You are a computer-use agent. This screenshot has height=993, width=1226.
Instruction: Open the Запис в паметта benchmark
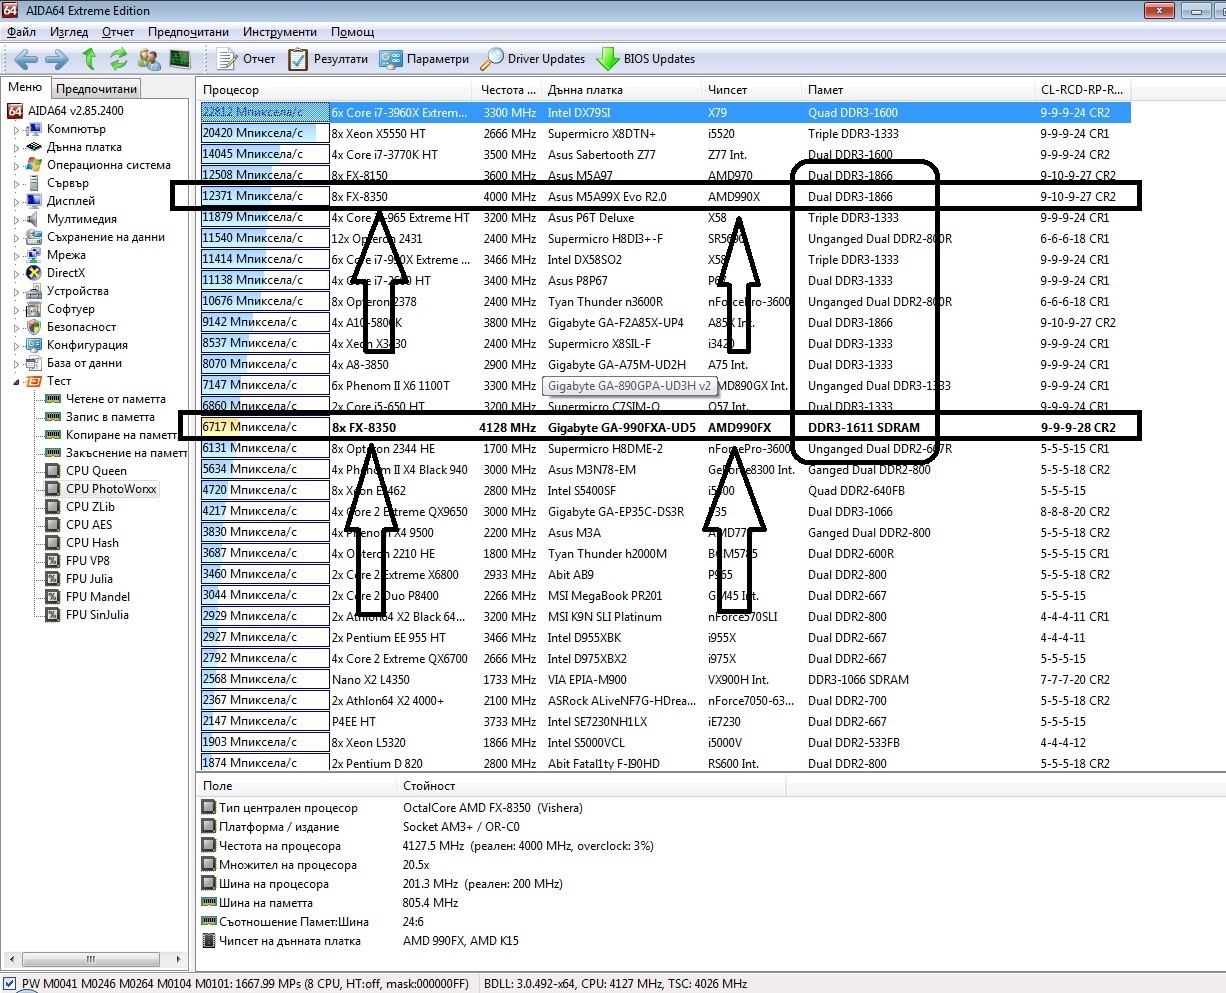(110, 417)
